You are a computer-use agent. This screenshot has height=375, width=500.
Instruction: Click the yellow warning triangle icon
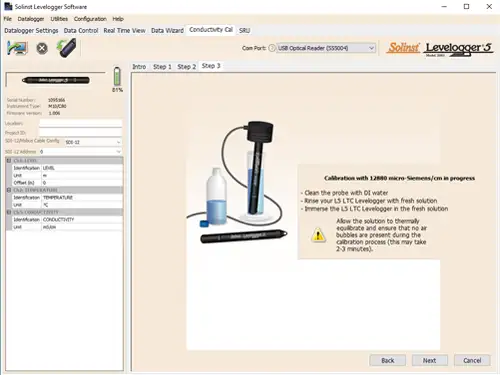click(318, 235)
